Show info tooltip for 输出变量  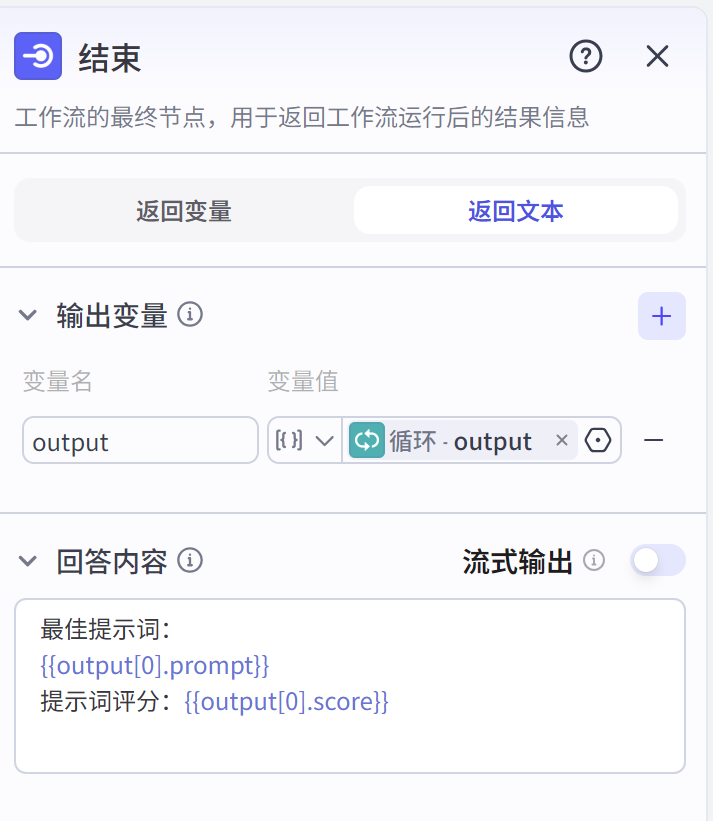190,315
